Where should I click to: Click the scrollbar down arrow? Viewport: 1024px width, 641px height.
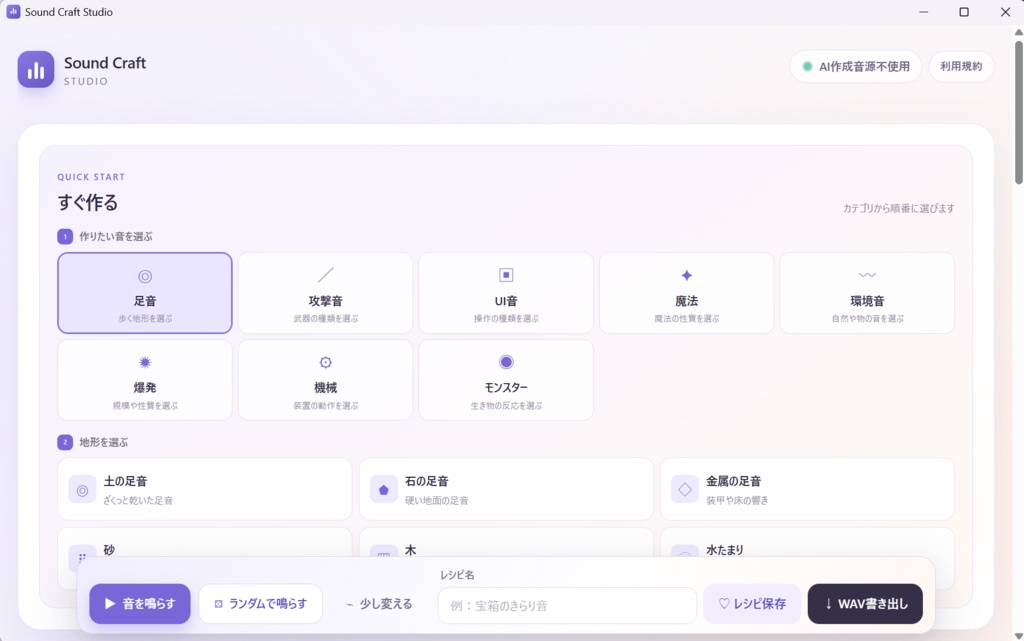1018,635
